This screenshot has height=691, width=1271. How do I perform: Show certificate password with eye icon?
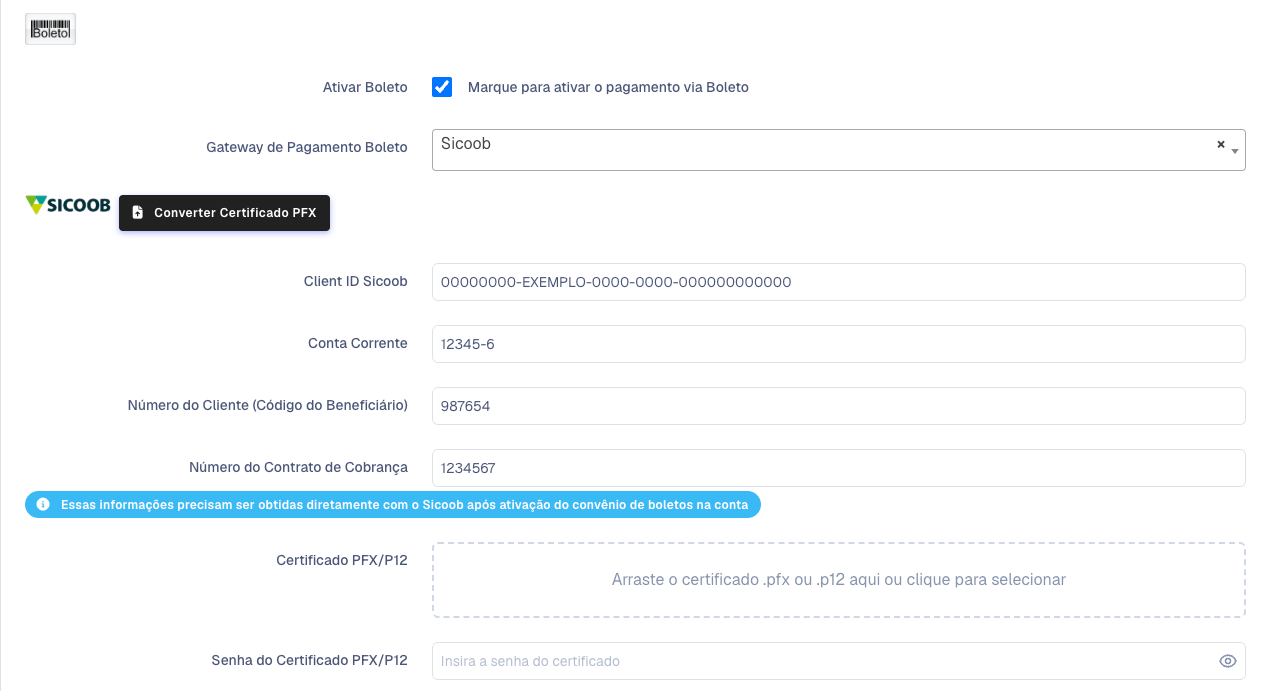coord(1228,661)
